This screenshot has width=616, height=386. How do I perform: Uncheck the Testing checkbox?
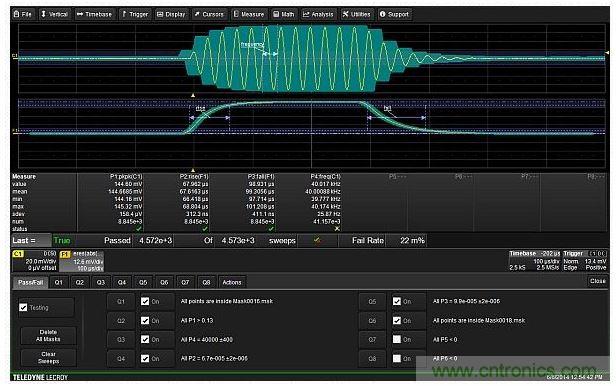23,307
